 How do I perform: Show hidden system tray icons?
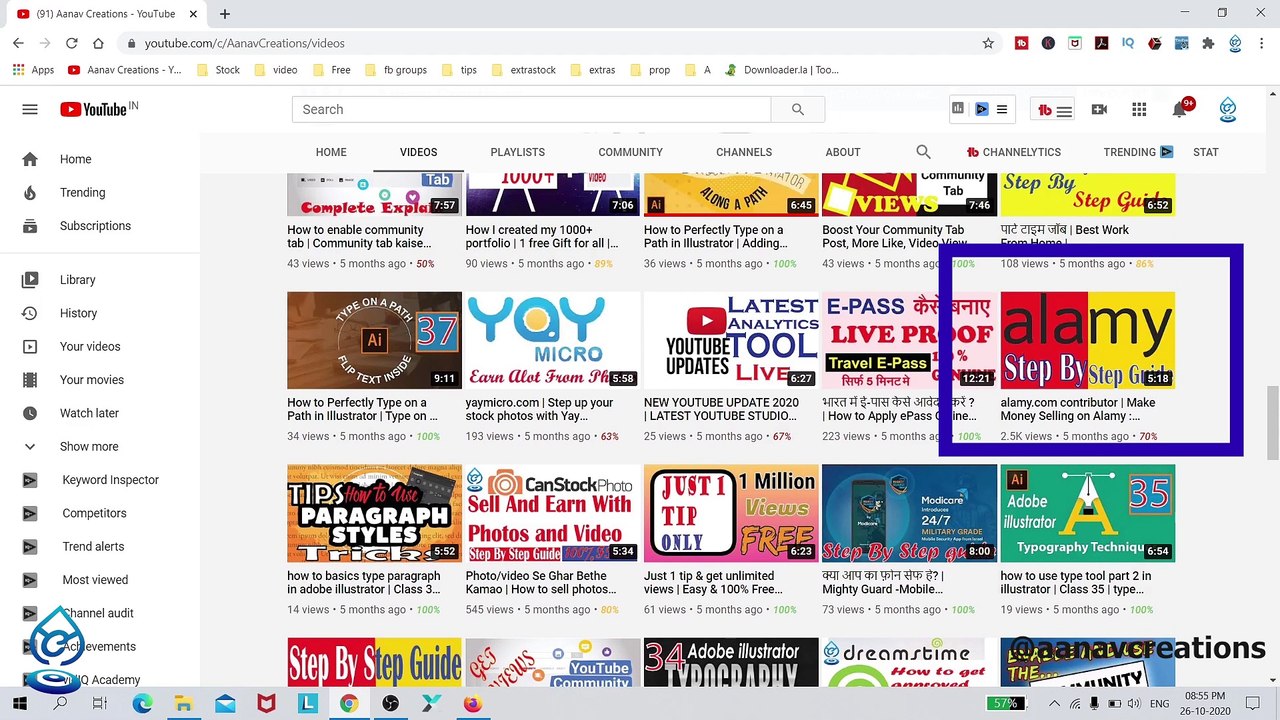pyautogui.click(x=1055, y=704)
